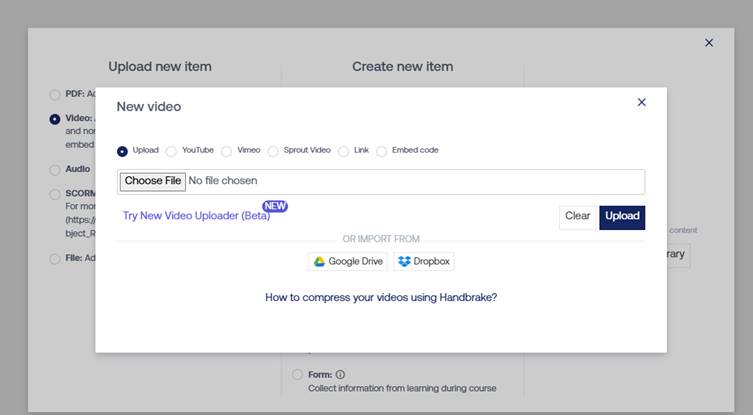This screenshot has height=415, width=753.
Task: Select the Audio radio button
Action: (55, 170)
